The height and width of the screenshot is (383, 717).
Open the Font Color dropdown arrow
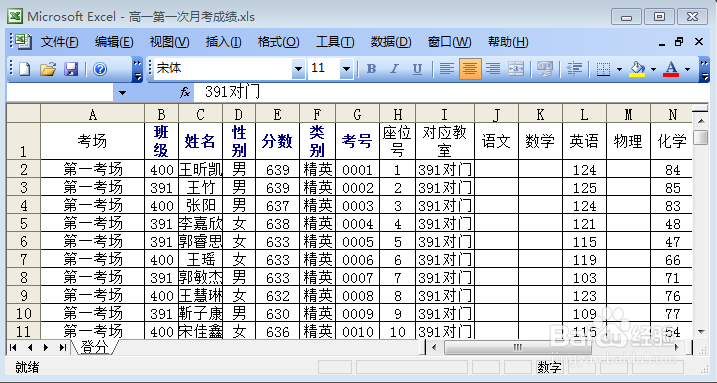tap(687, 69)
